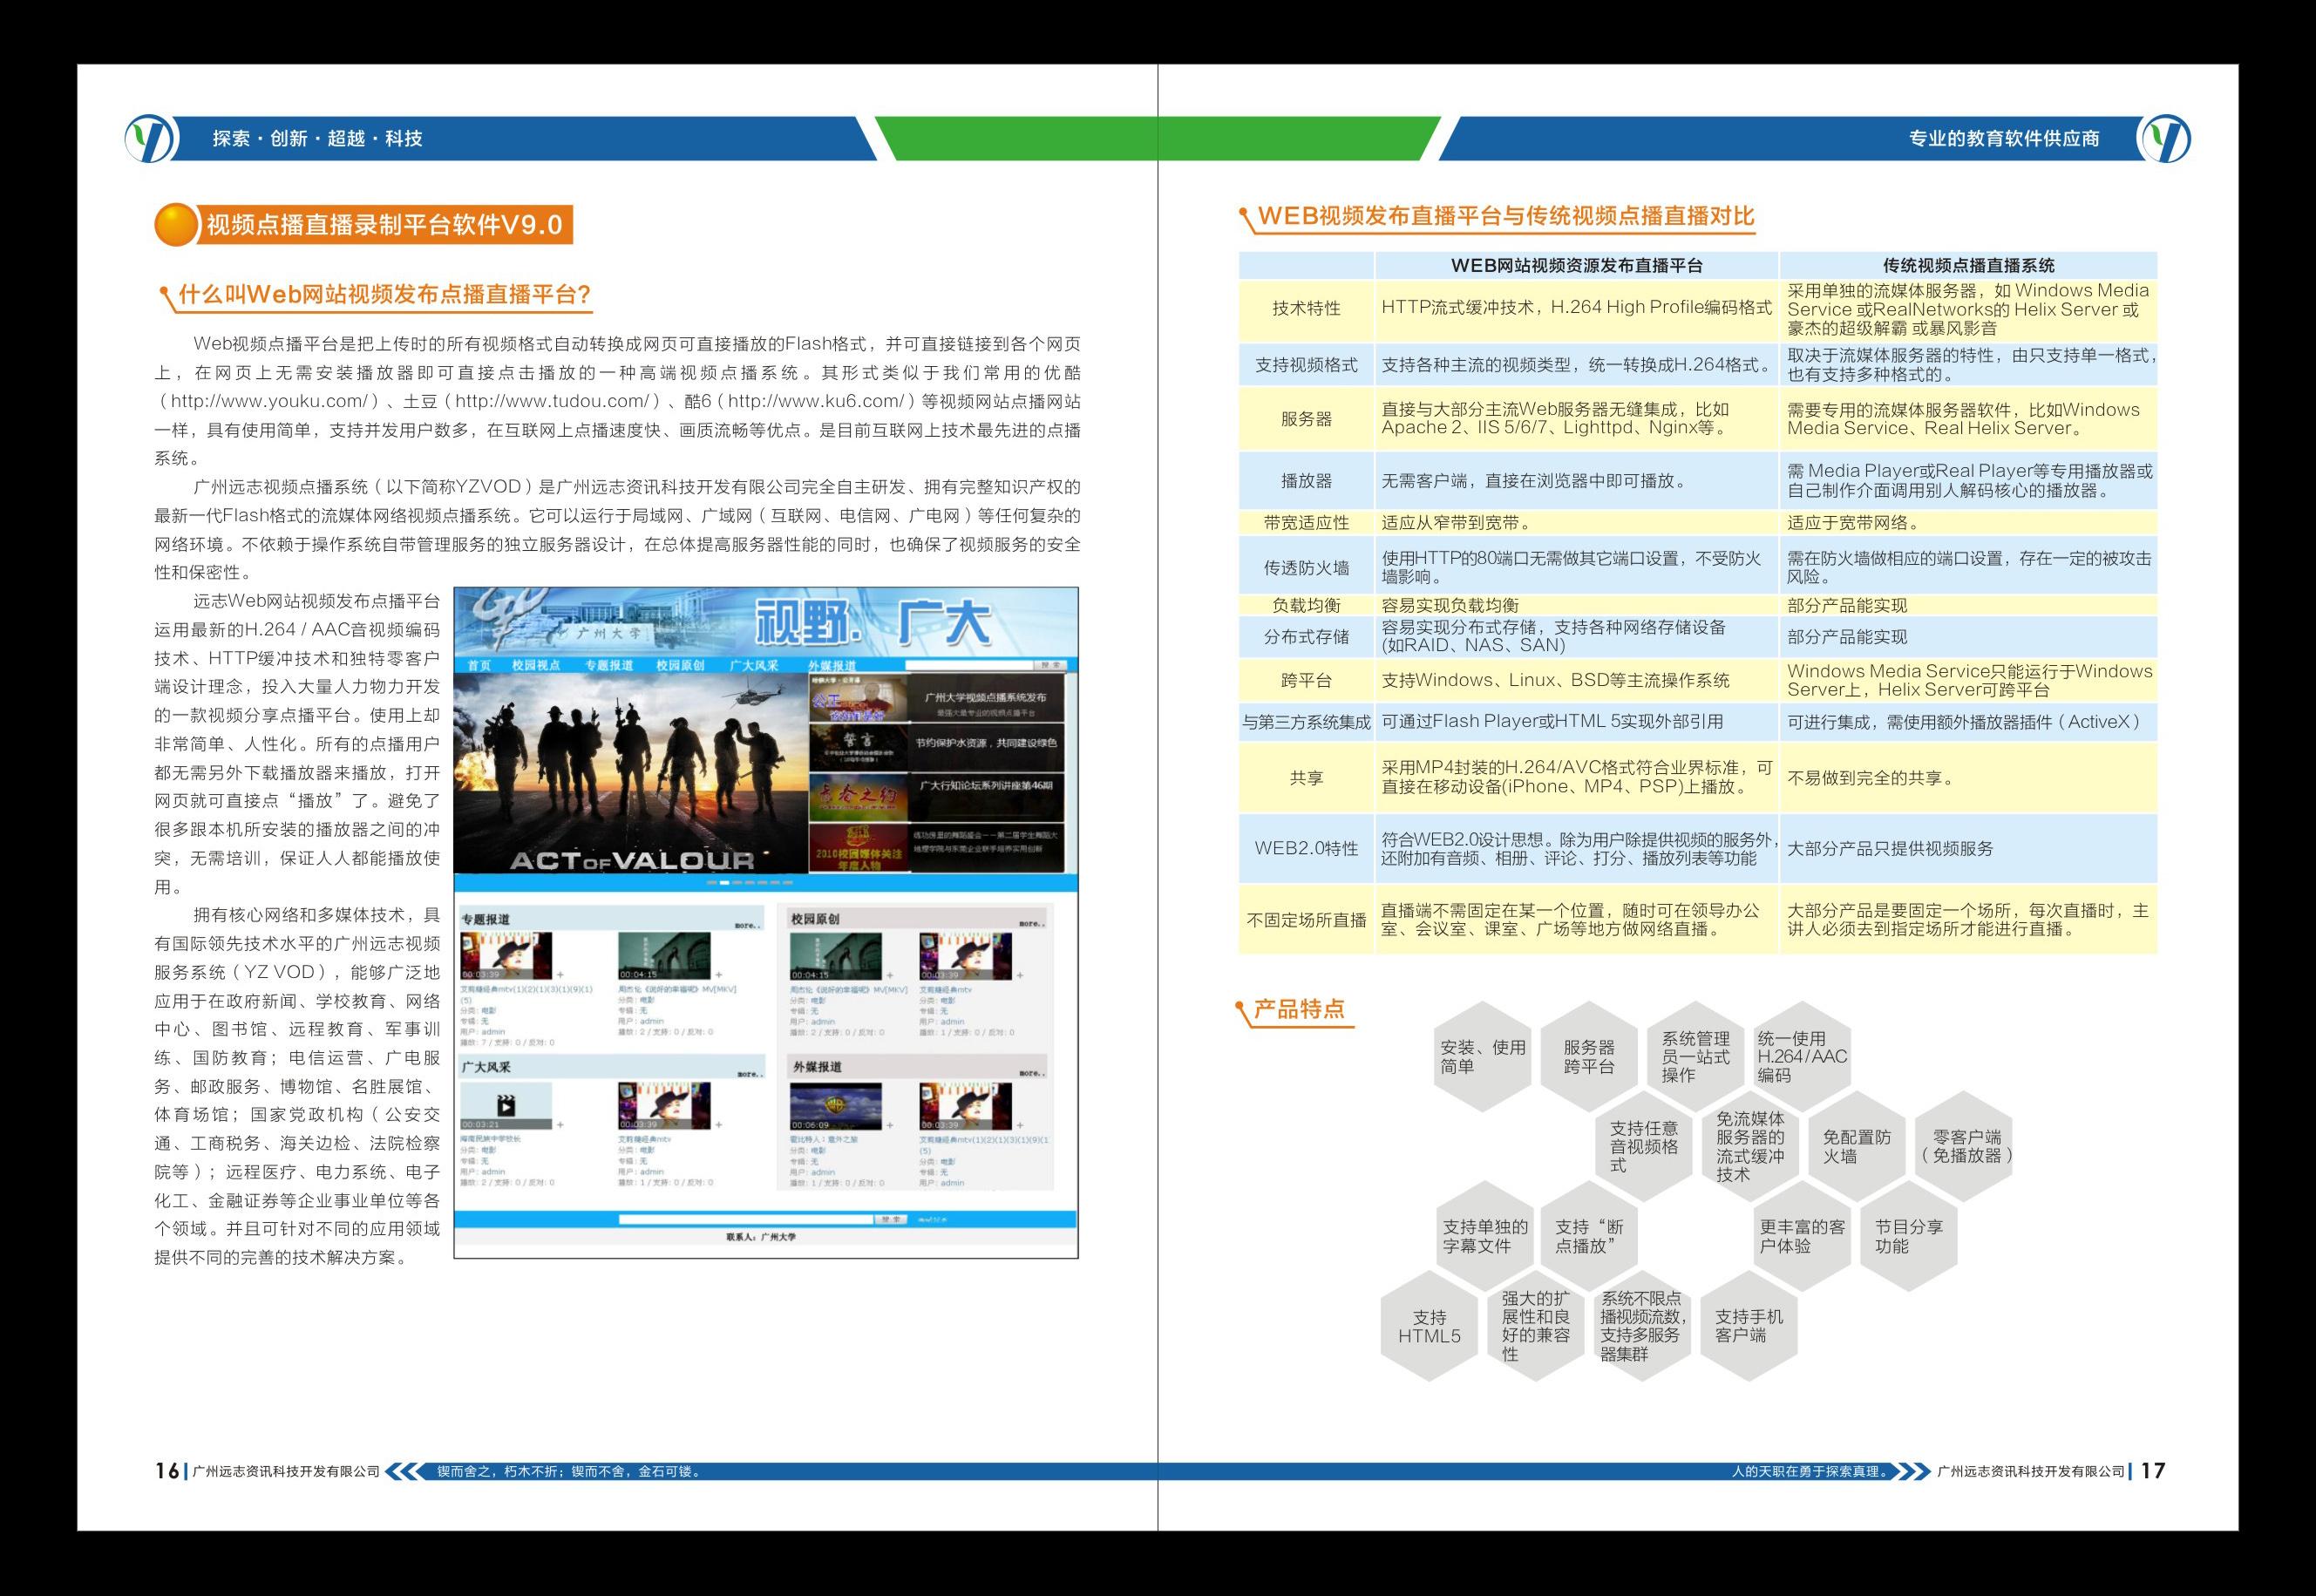This screenshot has width=2316, height=1596.
Task: Click the left-pointing chevrons in footer
Action: (403, 1471)
